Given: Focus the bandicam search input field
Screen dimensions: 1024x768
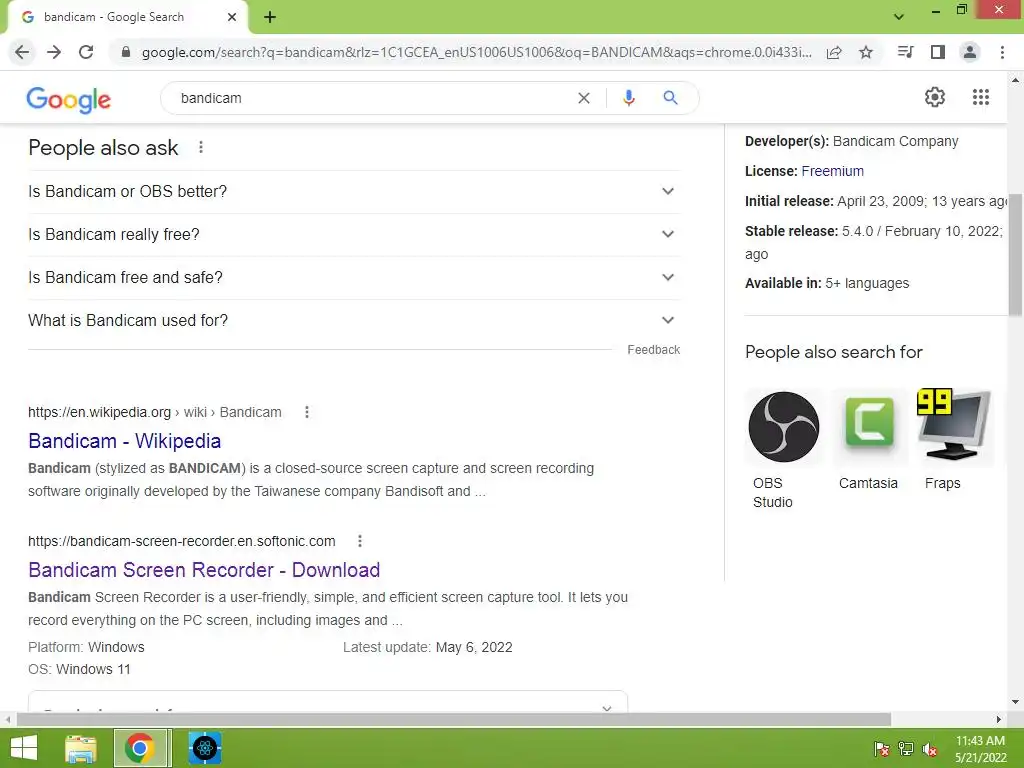Looking at the screenshot, I should (x=372, y=98).
